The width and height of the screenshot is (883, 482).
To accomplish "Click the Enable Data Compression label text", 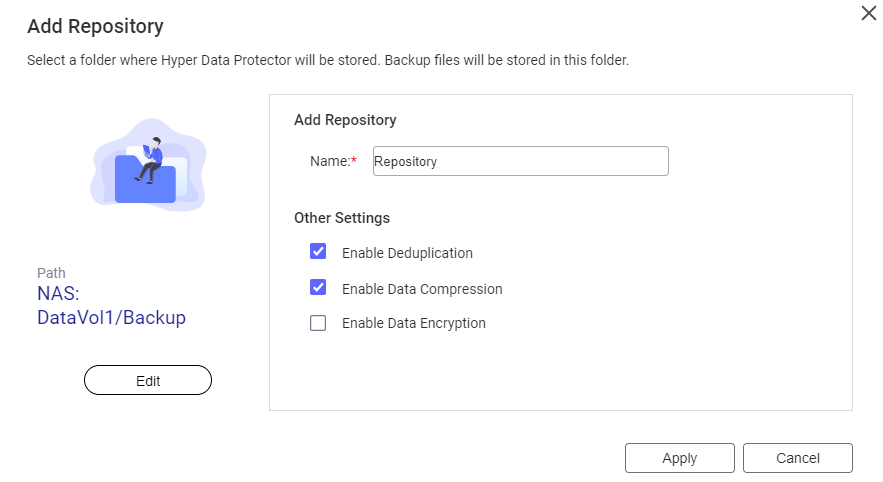I will (422, 289).
